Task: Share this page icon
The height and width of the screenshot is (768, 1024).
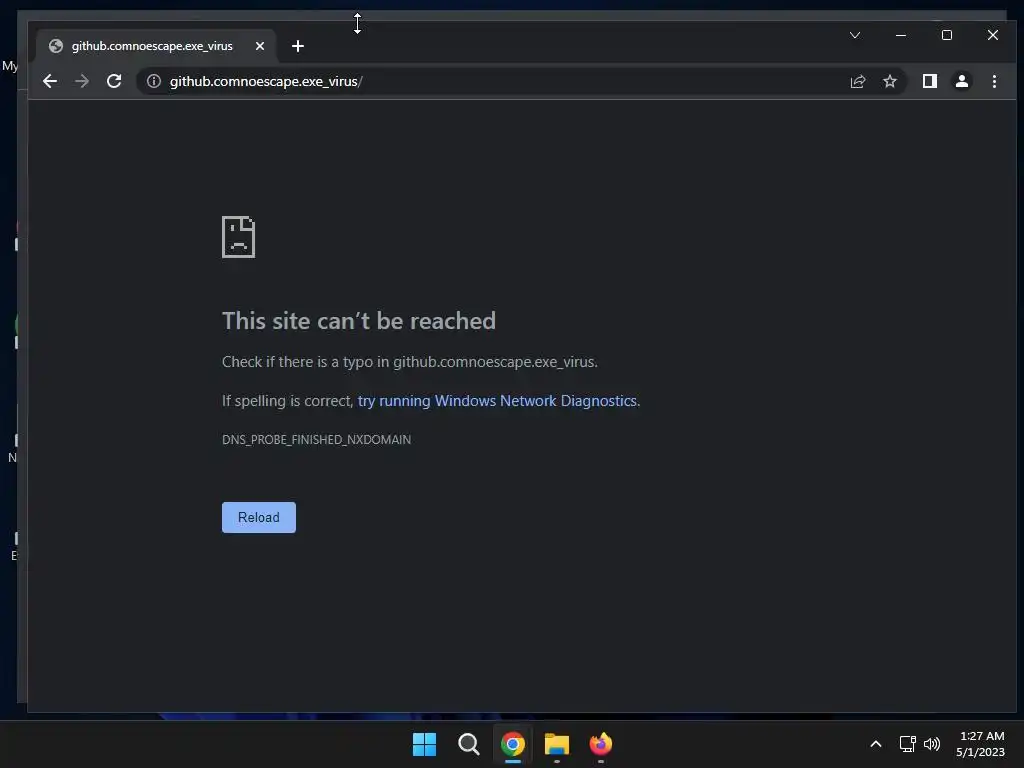Action: pyautogui.click(x=857, y=81)
